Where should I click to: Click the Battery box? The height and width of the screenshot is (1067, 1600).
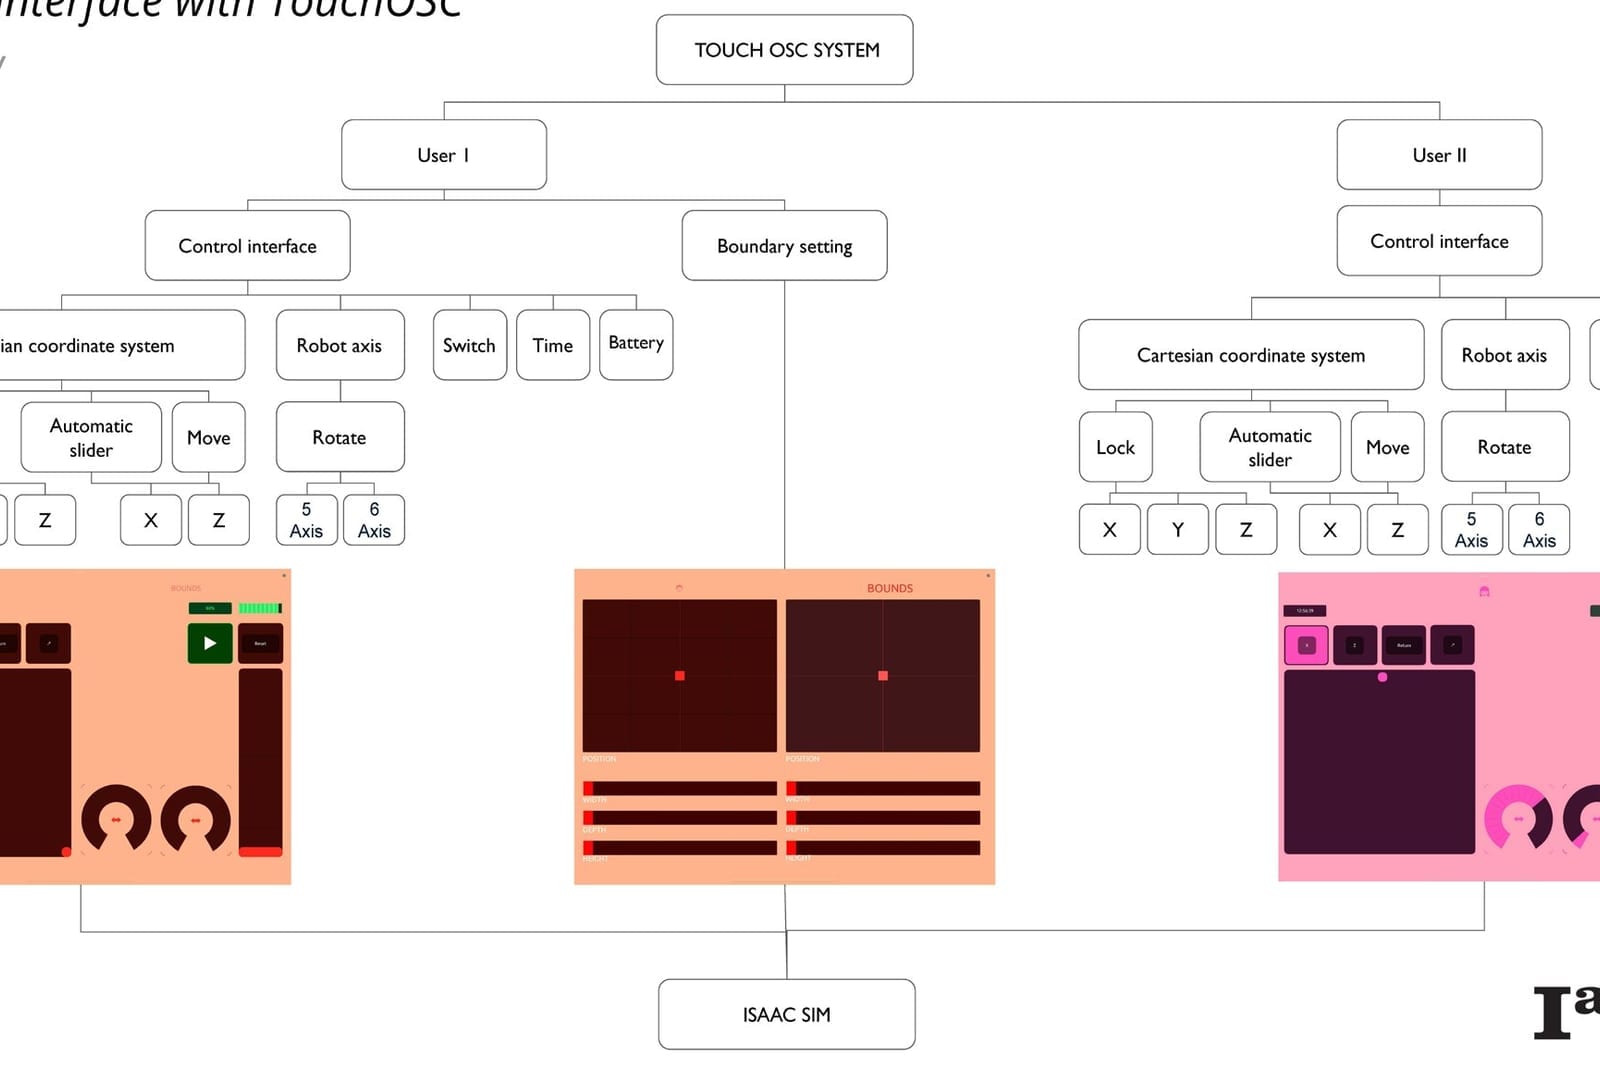click(x=636, y=345)
